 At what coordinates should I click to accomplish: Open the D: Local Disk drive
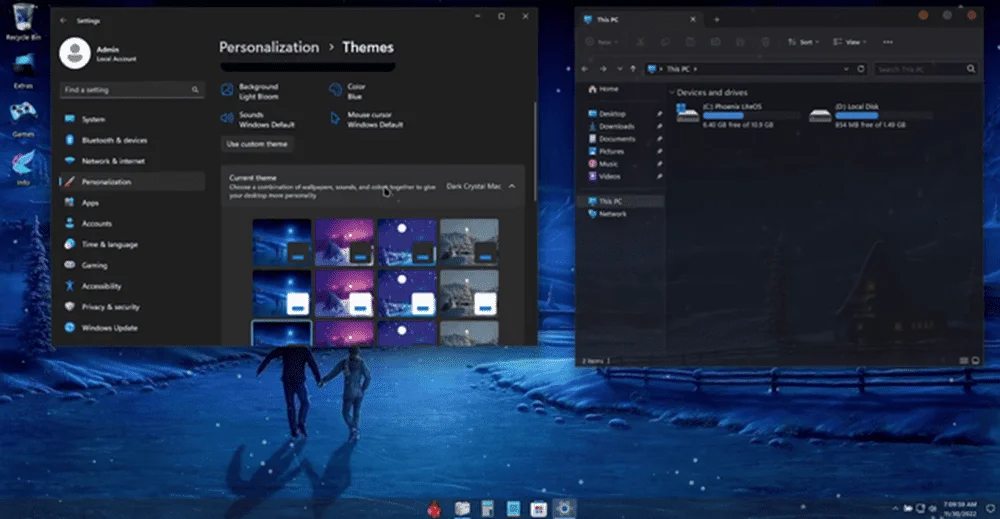tap(871, 115)
